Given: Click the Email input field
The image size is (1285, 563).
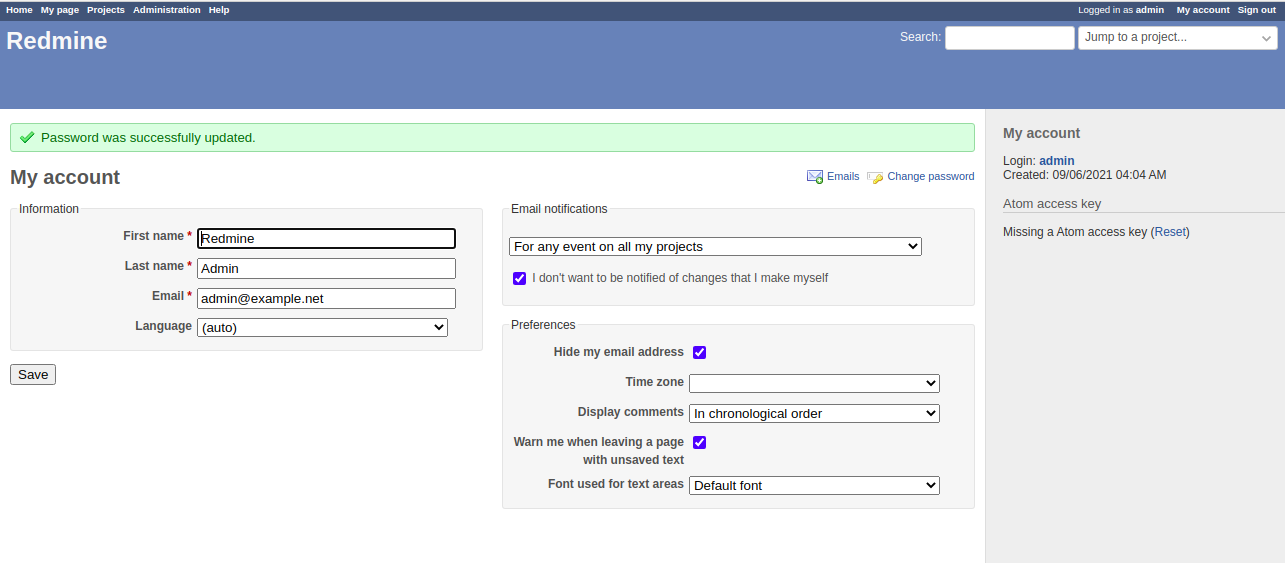Looking at the screenshot, I should pyautogui.click(x=326, y=298).
